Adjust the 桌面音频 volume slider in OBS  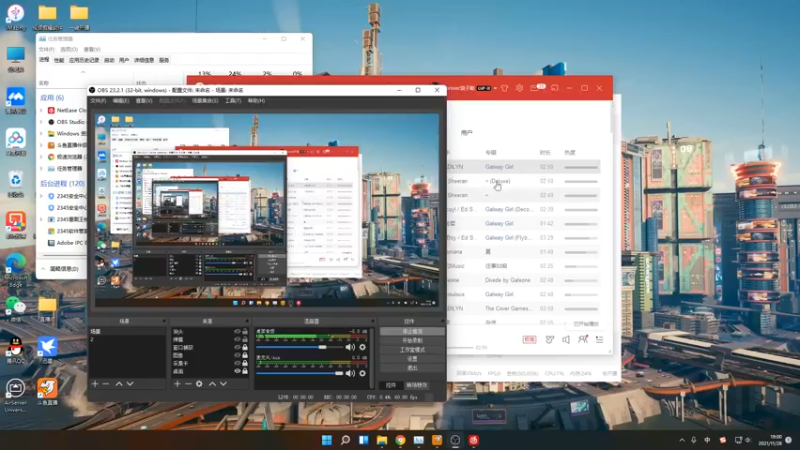point(299,347)
